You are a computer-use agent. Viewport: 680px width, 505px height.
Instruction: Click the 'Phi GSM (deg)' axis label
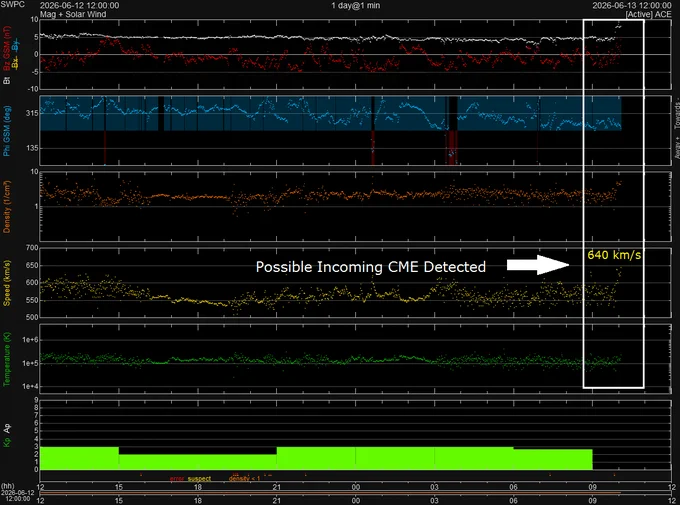tap(7, 131)
